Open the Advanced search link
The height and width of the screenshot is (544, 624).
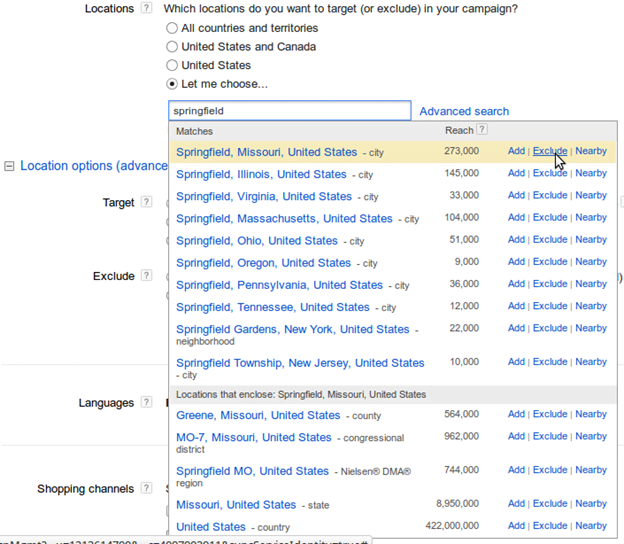[x=464, y=111]
